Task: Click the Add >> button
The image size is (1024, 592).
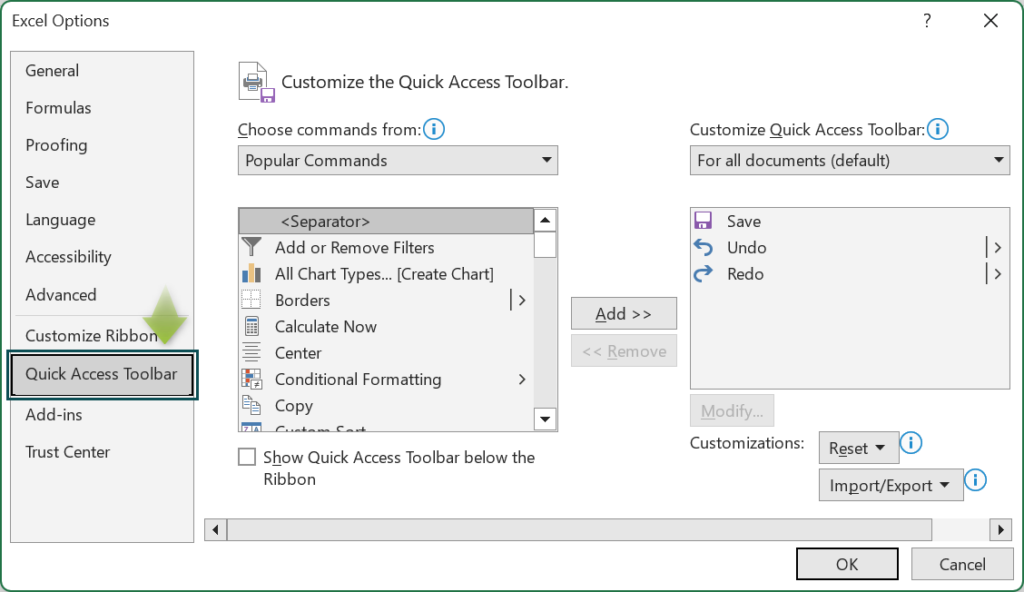Action: pos(624,314)
